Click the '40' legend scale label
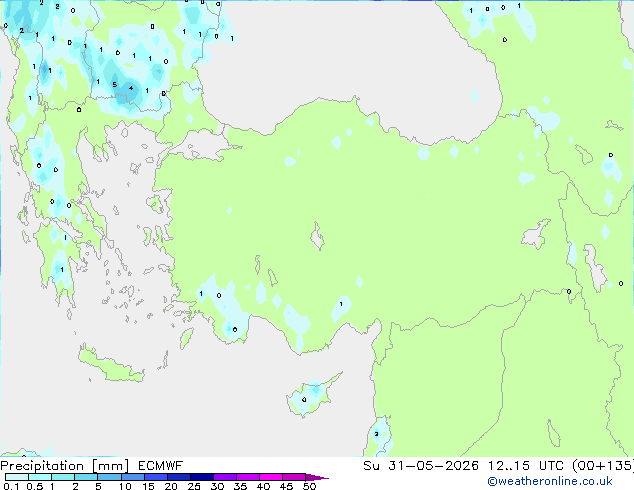 263,486
